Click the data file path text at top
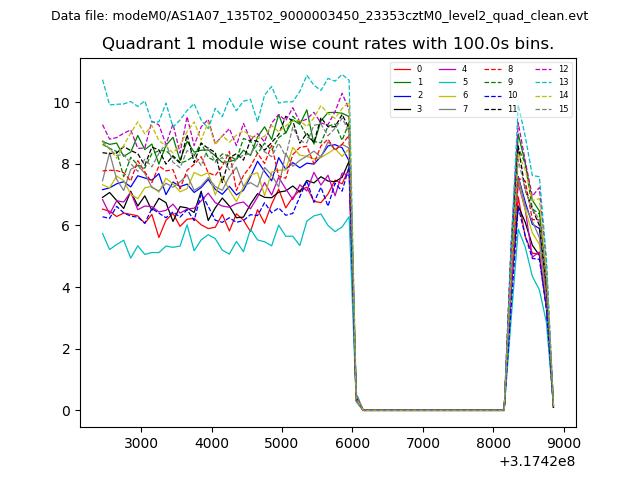640x480 pixels. click(319, 16)
